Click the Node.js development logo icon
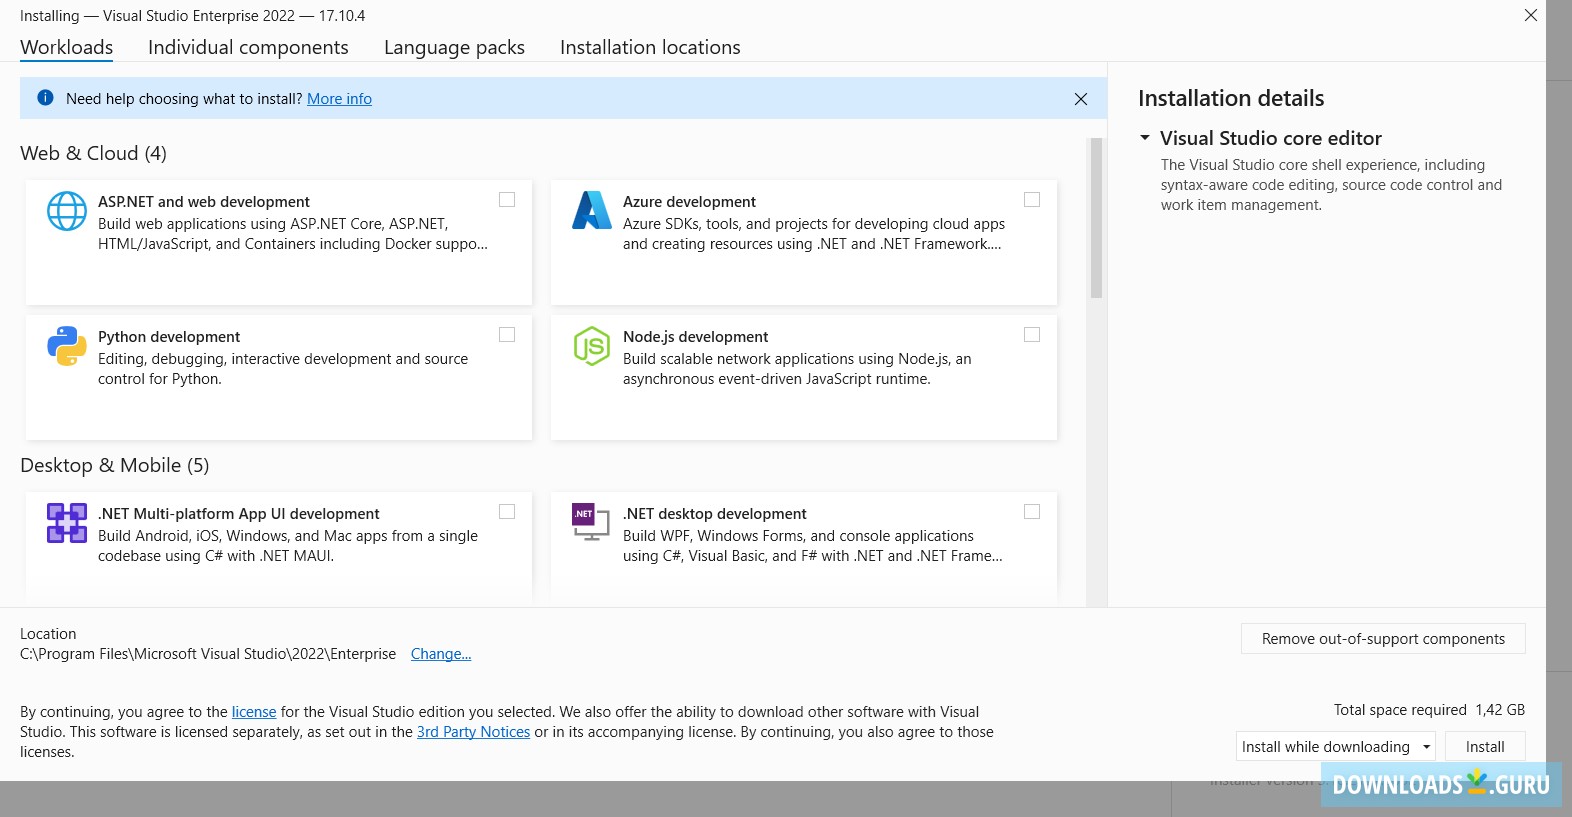 592,346
